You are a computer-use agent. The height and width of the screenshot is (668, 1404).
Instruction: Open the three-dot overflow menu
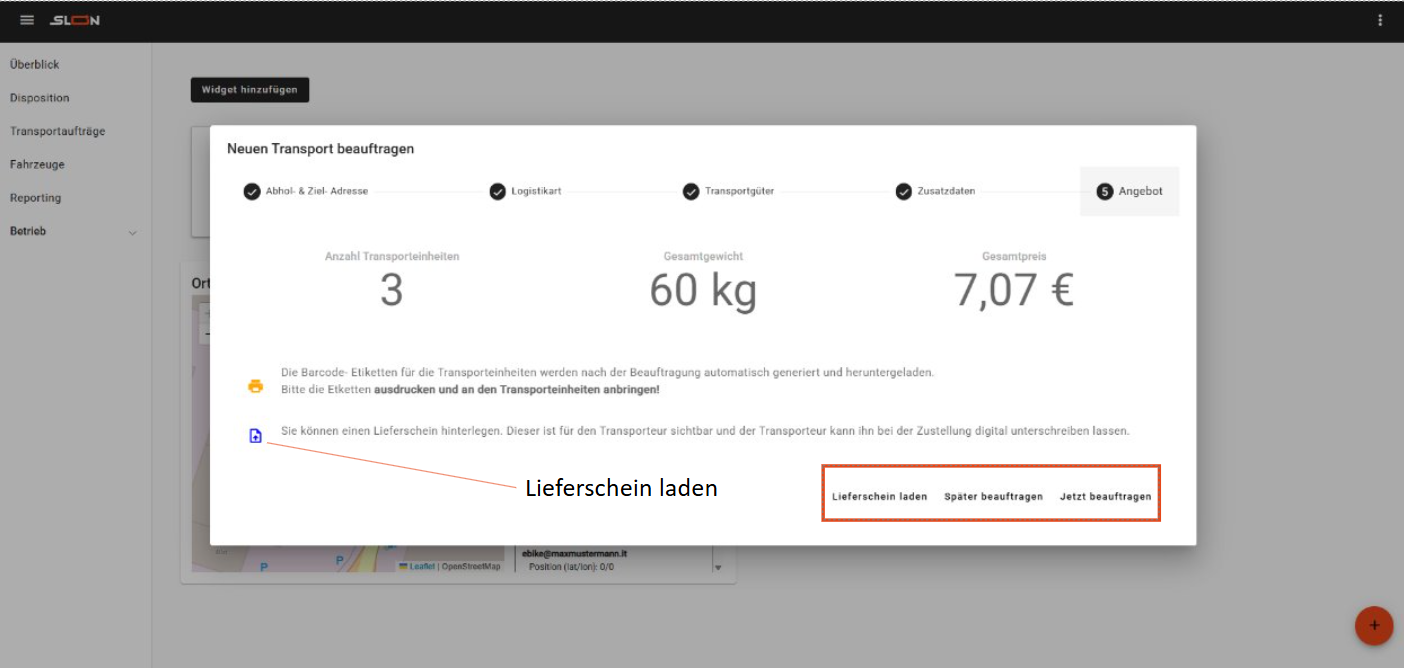pos(1381,21)
